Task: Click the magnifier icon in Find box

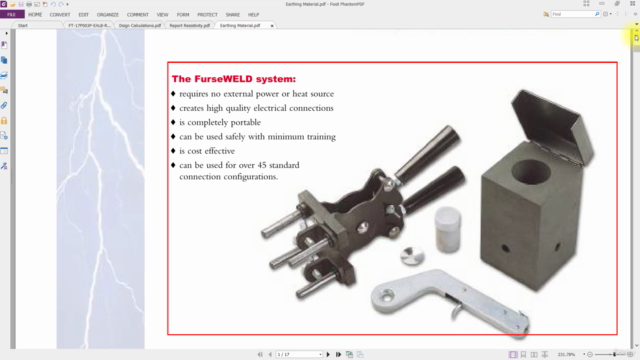Action: coord(597,14)
